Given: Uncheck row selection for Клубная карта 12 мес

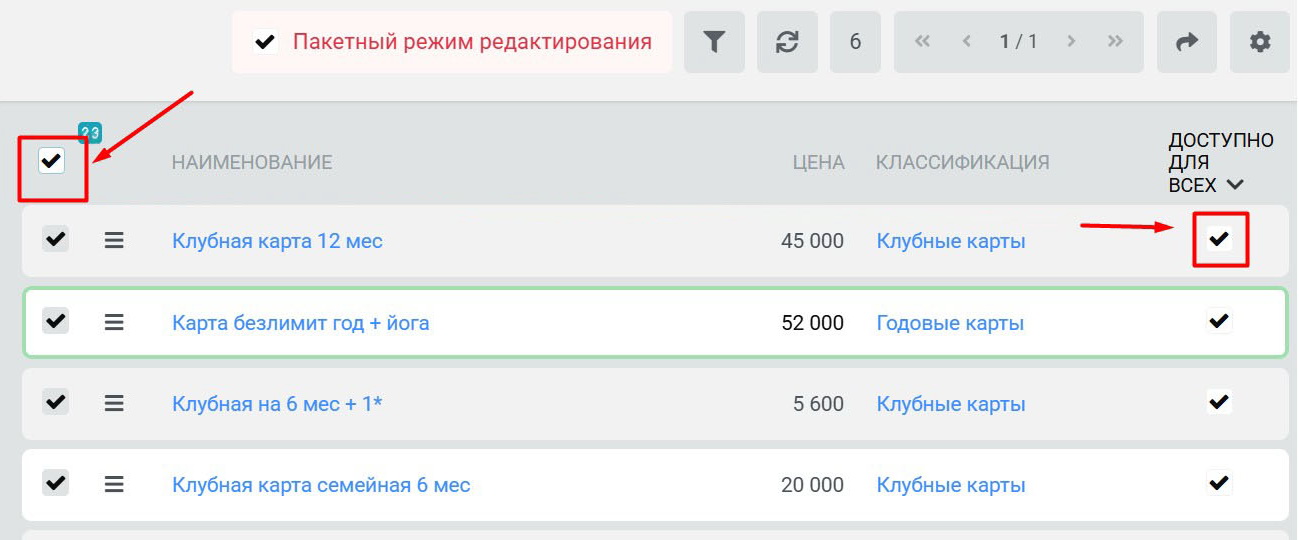Looking at the screenshot, I should tap(55, 239).
